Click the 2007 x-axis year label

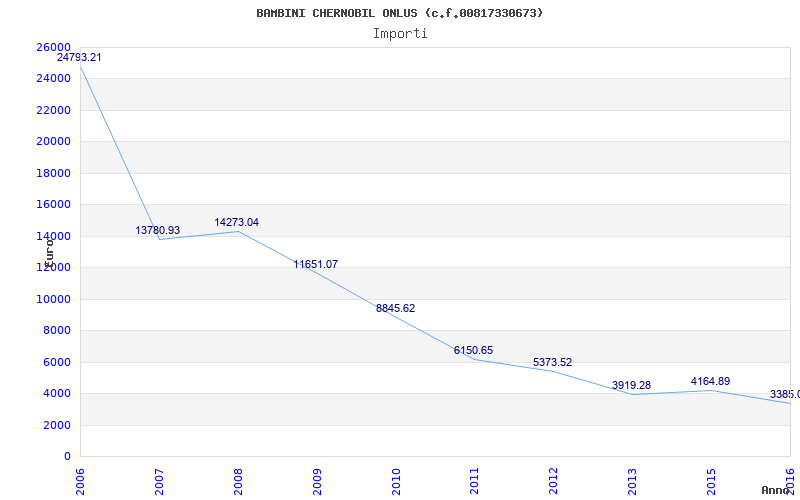click(159, 481)
